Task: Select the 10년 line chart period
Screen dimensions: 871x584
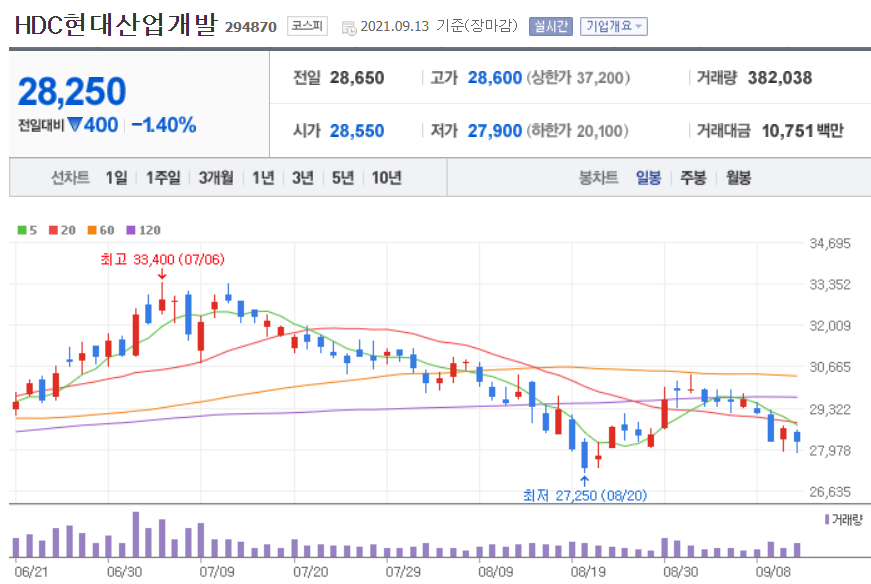Action: click(x=387, y=178)
